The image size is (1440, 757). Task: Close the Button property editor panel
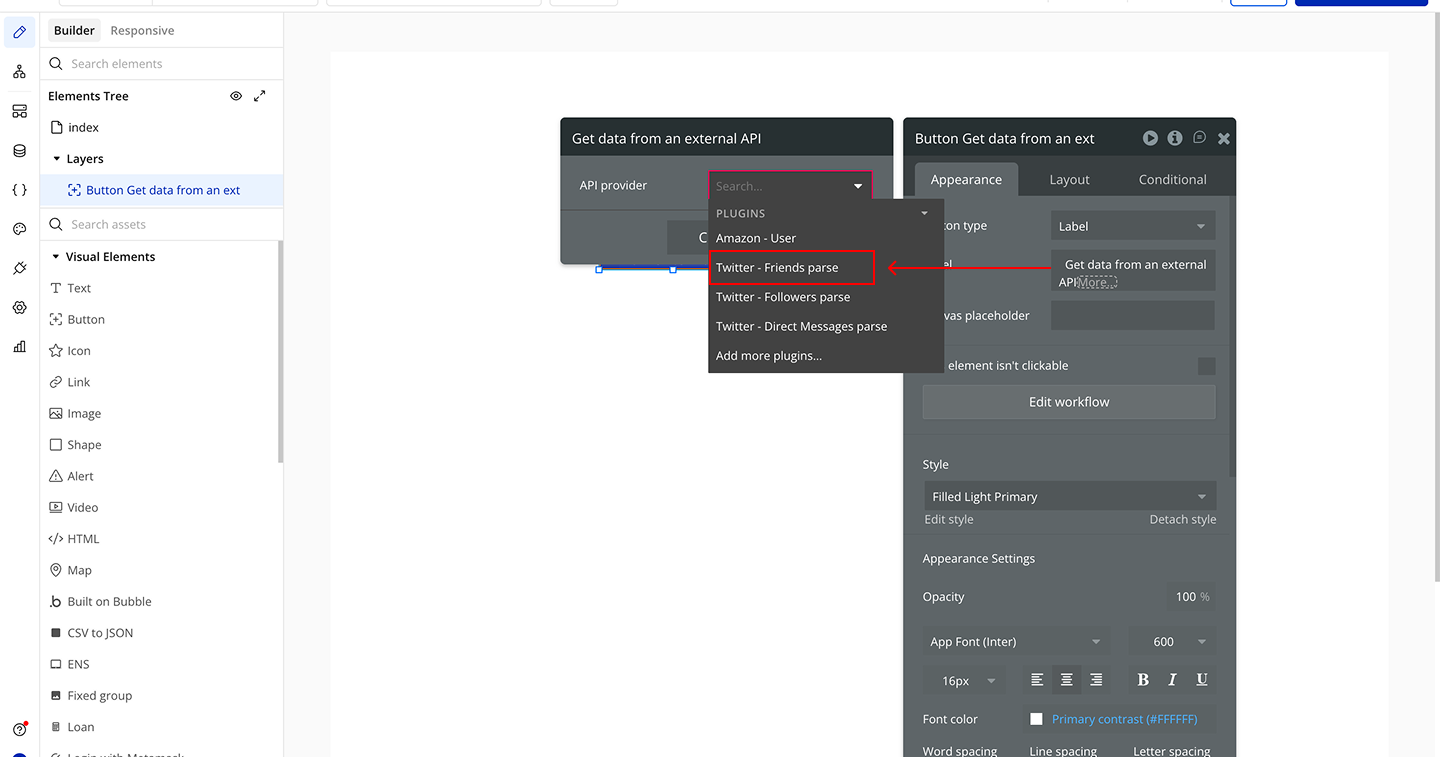1223,139
